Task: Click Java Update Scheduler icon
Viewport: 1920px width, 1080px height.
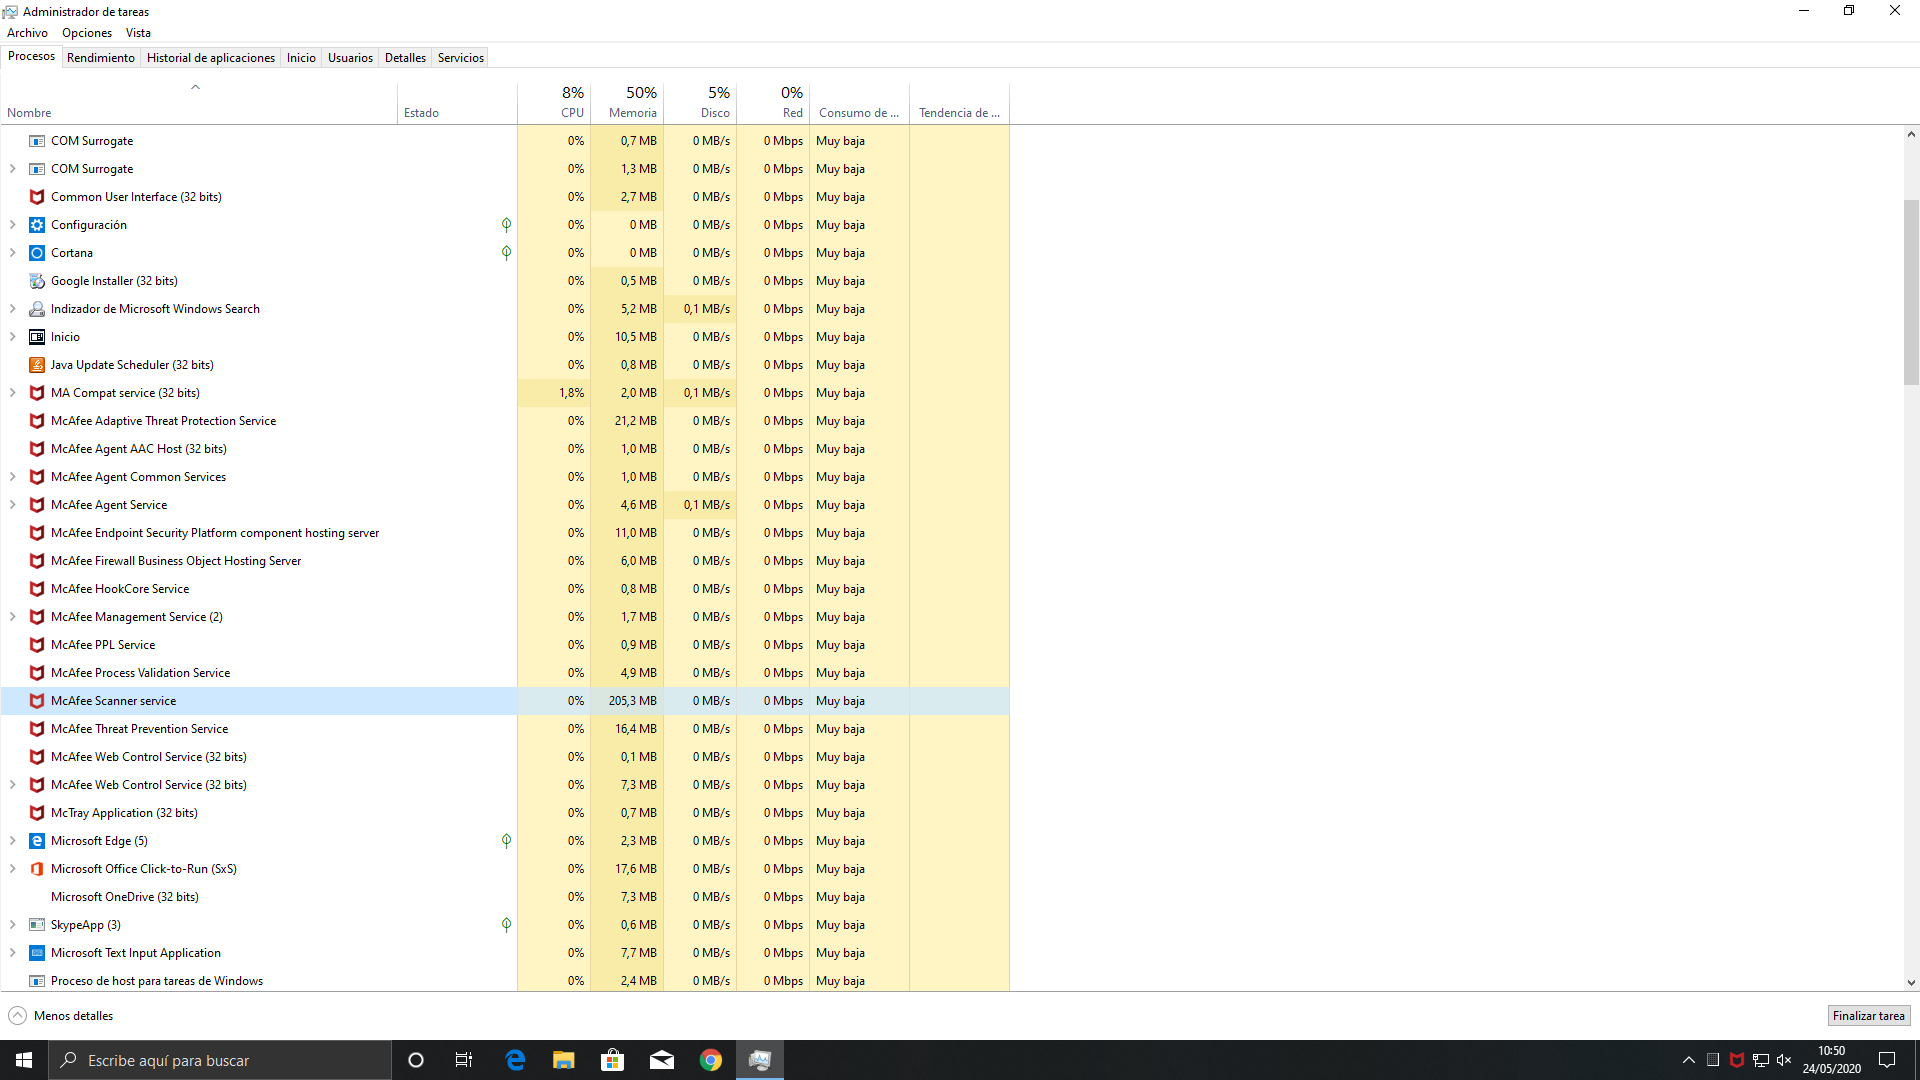Action: coord(37,365)
